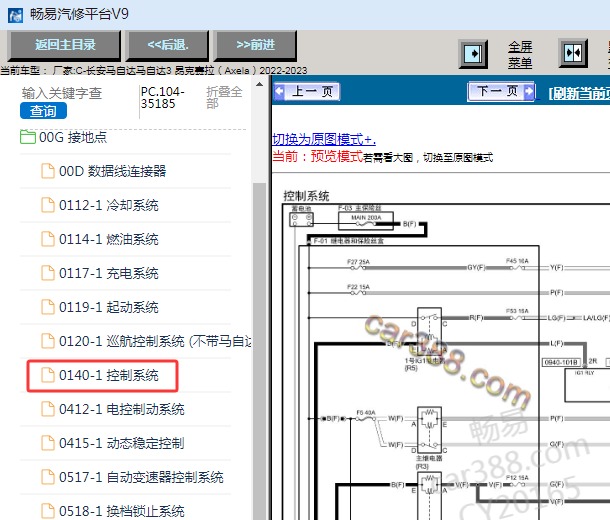Go back with <<后退 button
The image size is (610, 520).
tap(168, 45)
